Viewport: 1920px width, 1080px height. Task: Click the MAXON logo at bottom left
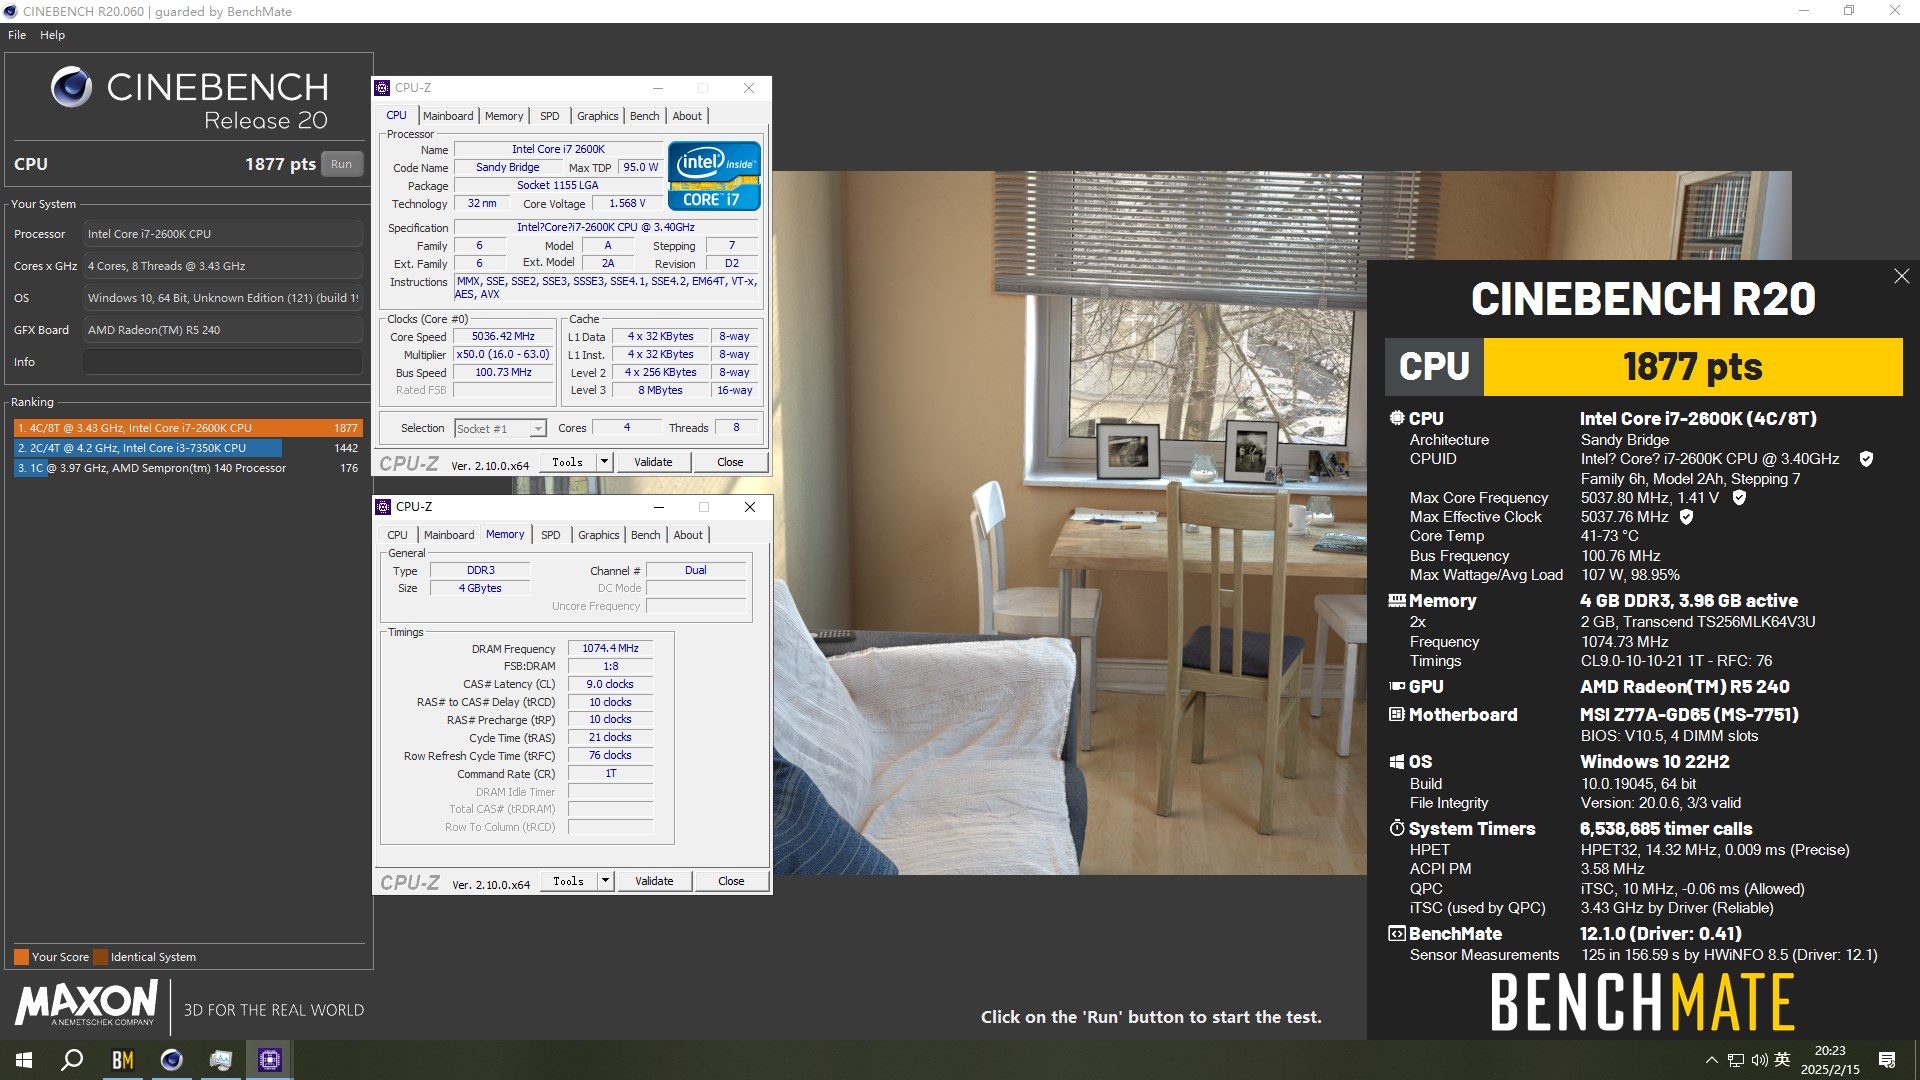[x=86, y=1003]
